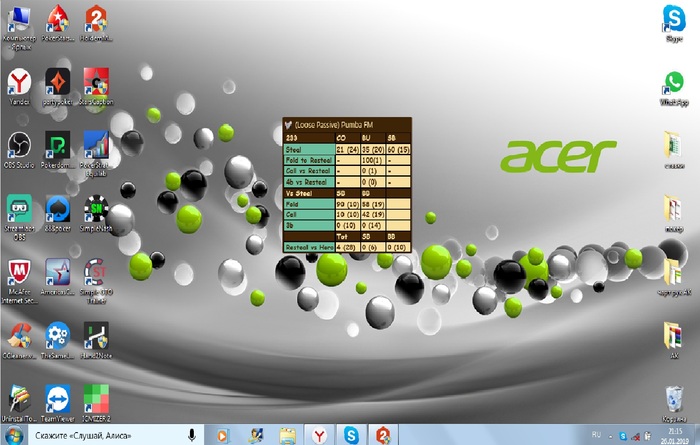700x445 pixels.
Task: Launch the Yandex browser desktop shortcut
Action: [x=19, y=87]
